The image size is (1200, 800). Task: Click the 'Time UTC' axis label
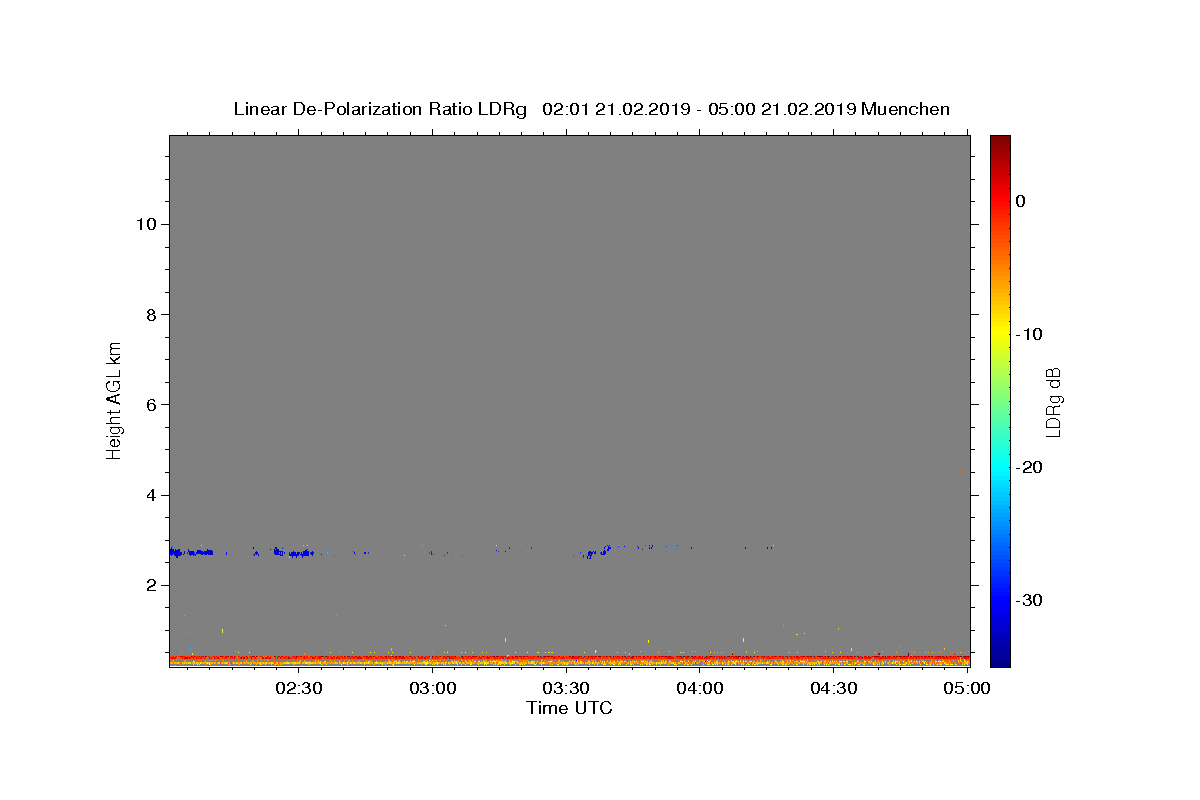pyautogui.click(x=569, y=708)
